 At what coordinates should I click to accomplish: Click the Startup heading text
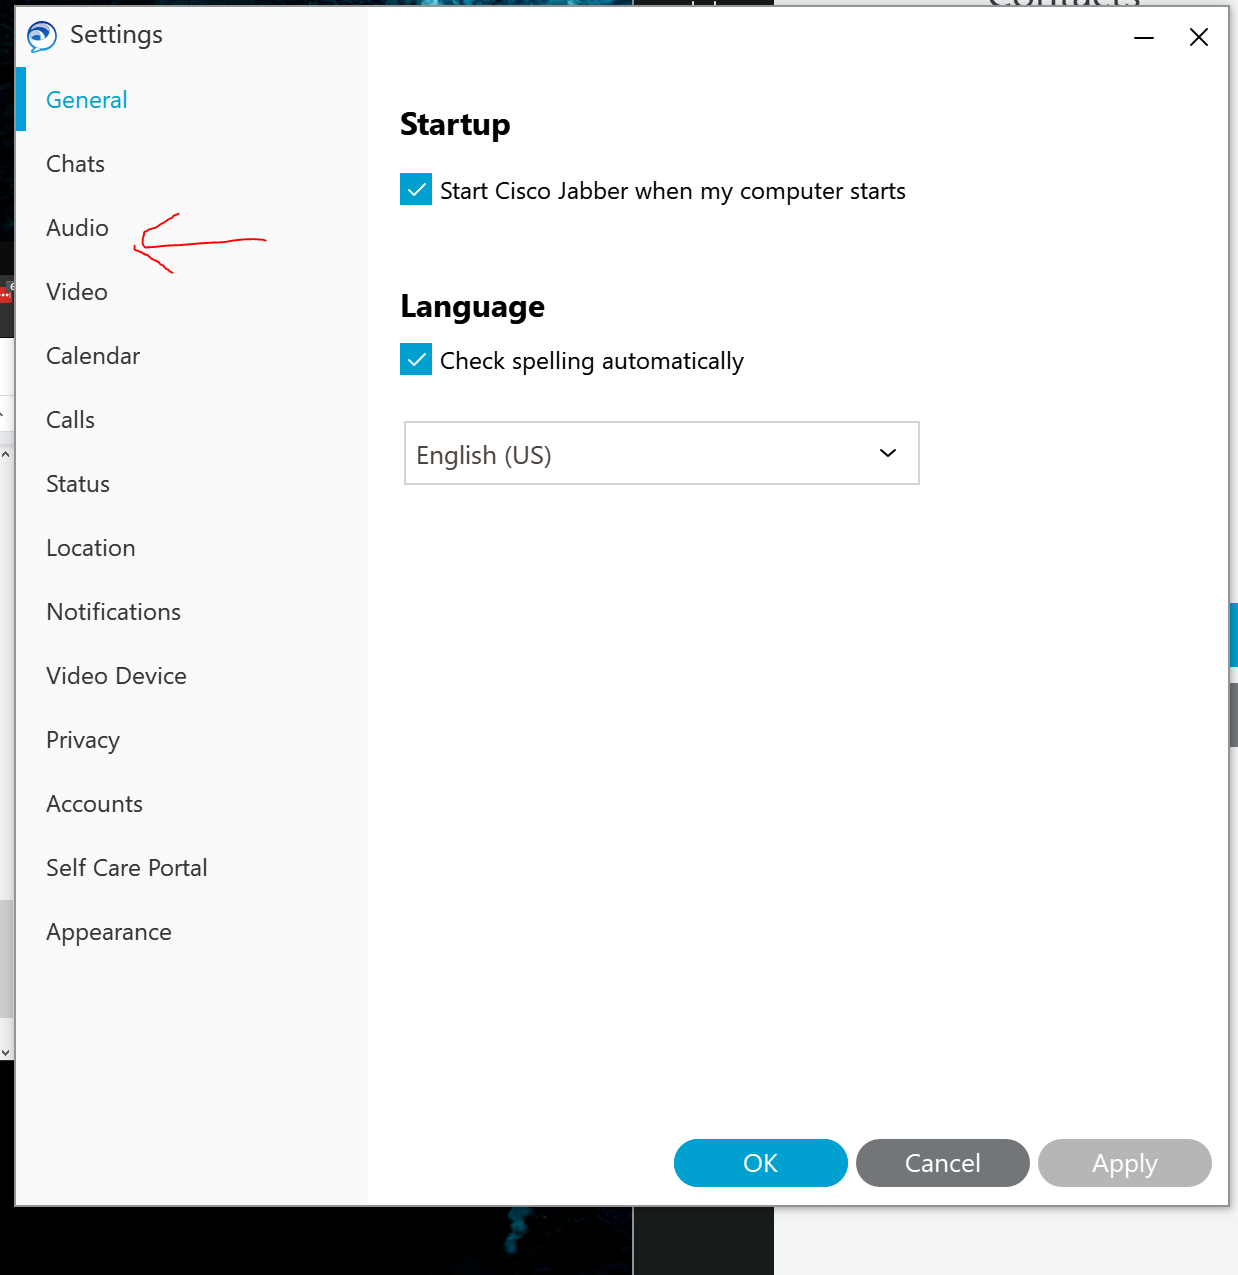click(x=455, y=125)
